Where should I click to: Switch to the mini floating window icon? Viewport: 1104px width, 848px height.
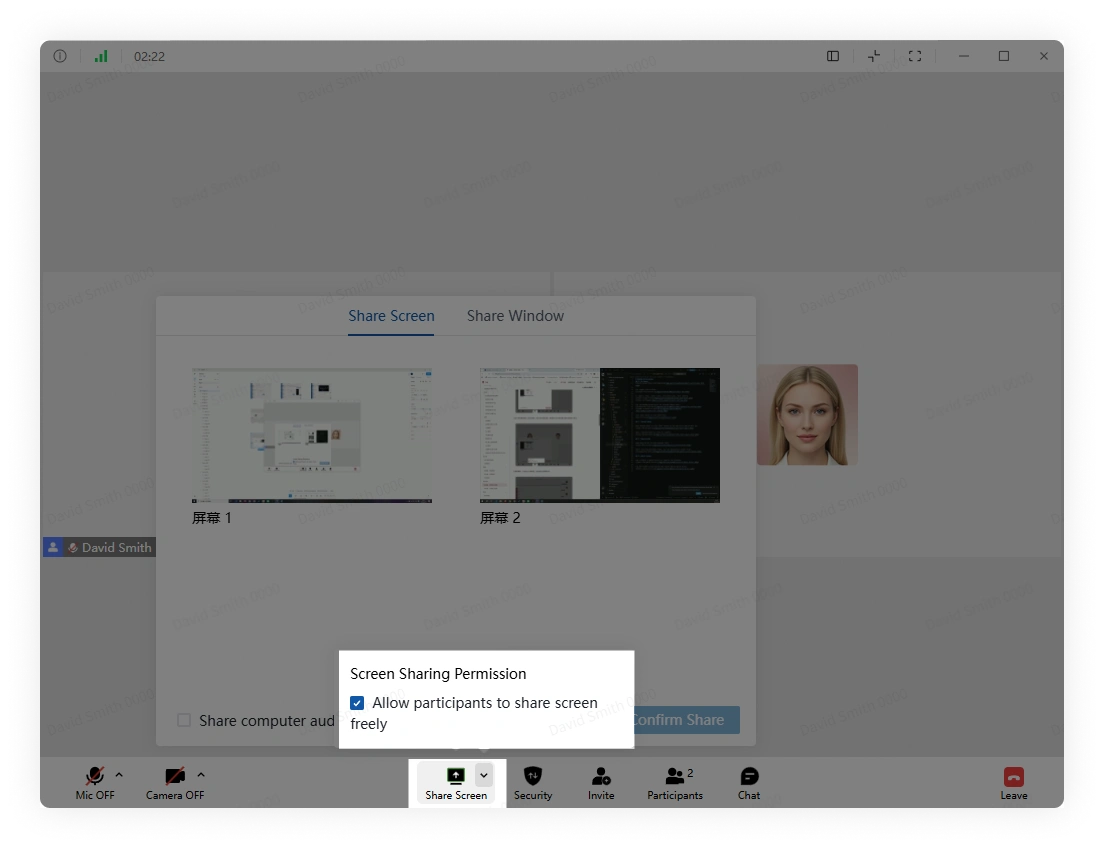[x=874, y=56]
